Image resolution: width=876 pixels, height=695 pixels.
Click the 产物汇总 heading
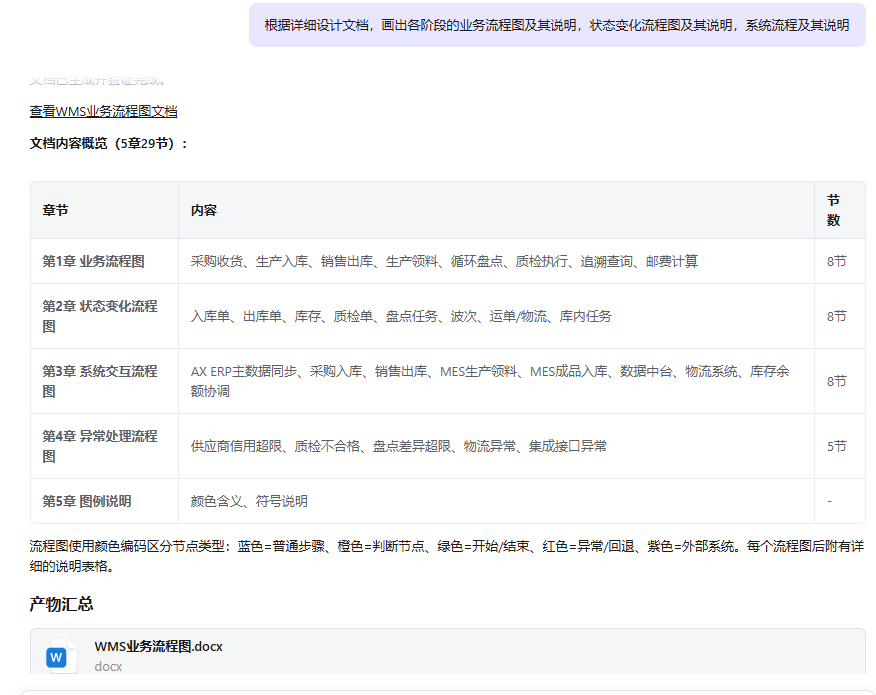62,604
